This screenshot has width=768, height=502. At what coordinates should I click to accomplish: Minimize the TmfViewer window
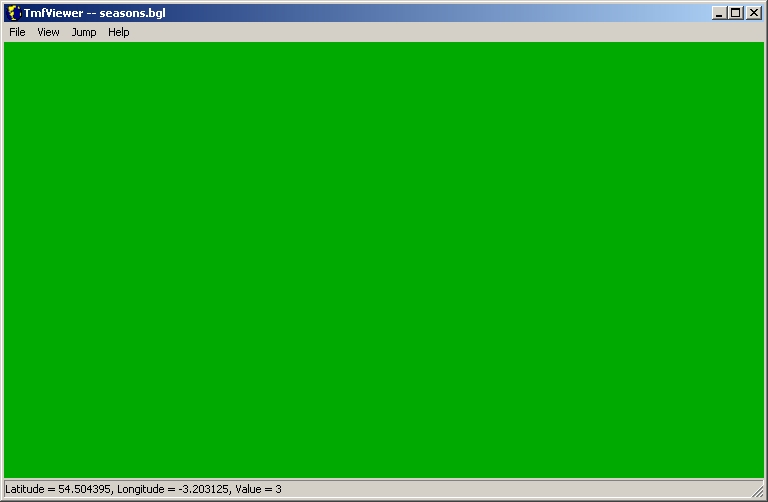pyautogui.click(x=719, y=13)
